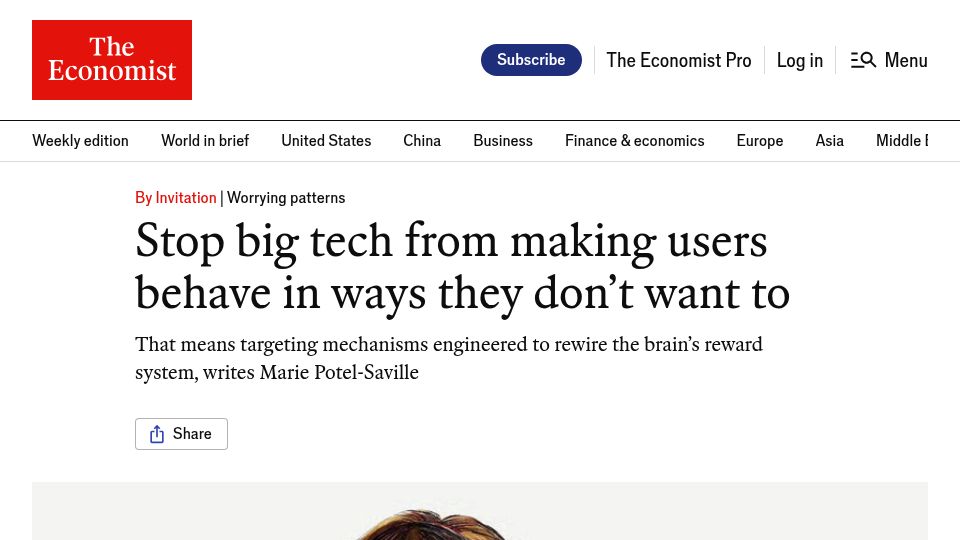
Task: Click the share arrow icon
Action: point(157,434)
